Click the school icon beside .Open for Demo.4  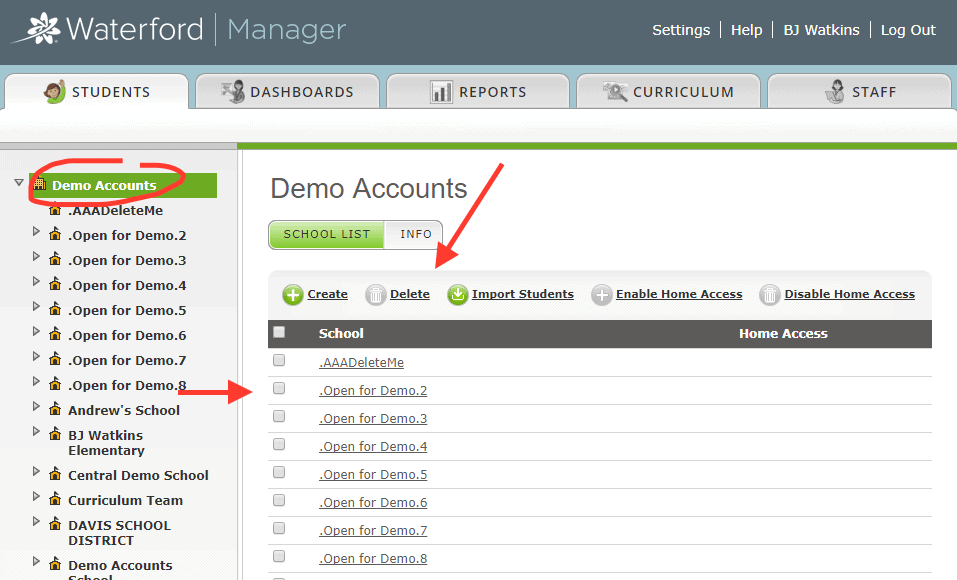pyautogui.click(x=55, y=284)
